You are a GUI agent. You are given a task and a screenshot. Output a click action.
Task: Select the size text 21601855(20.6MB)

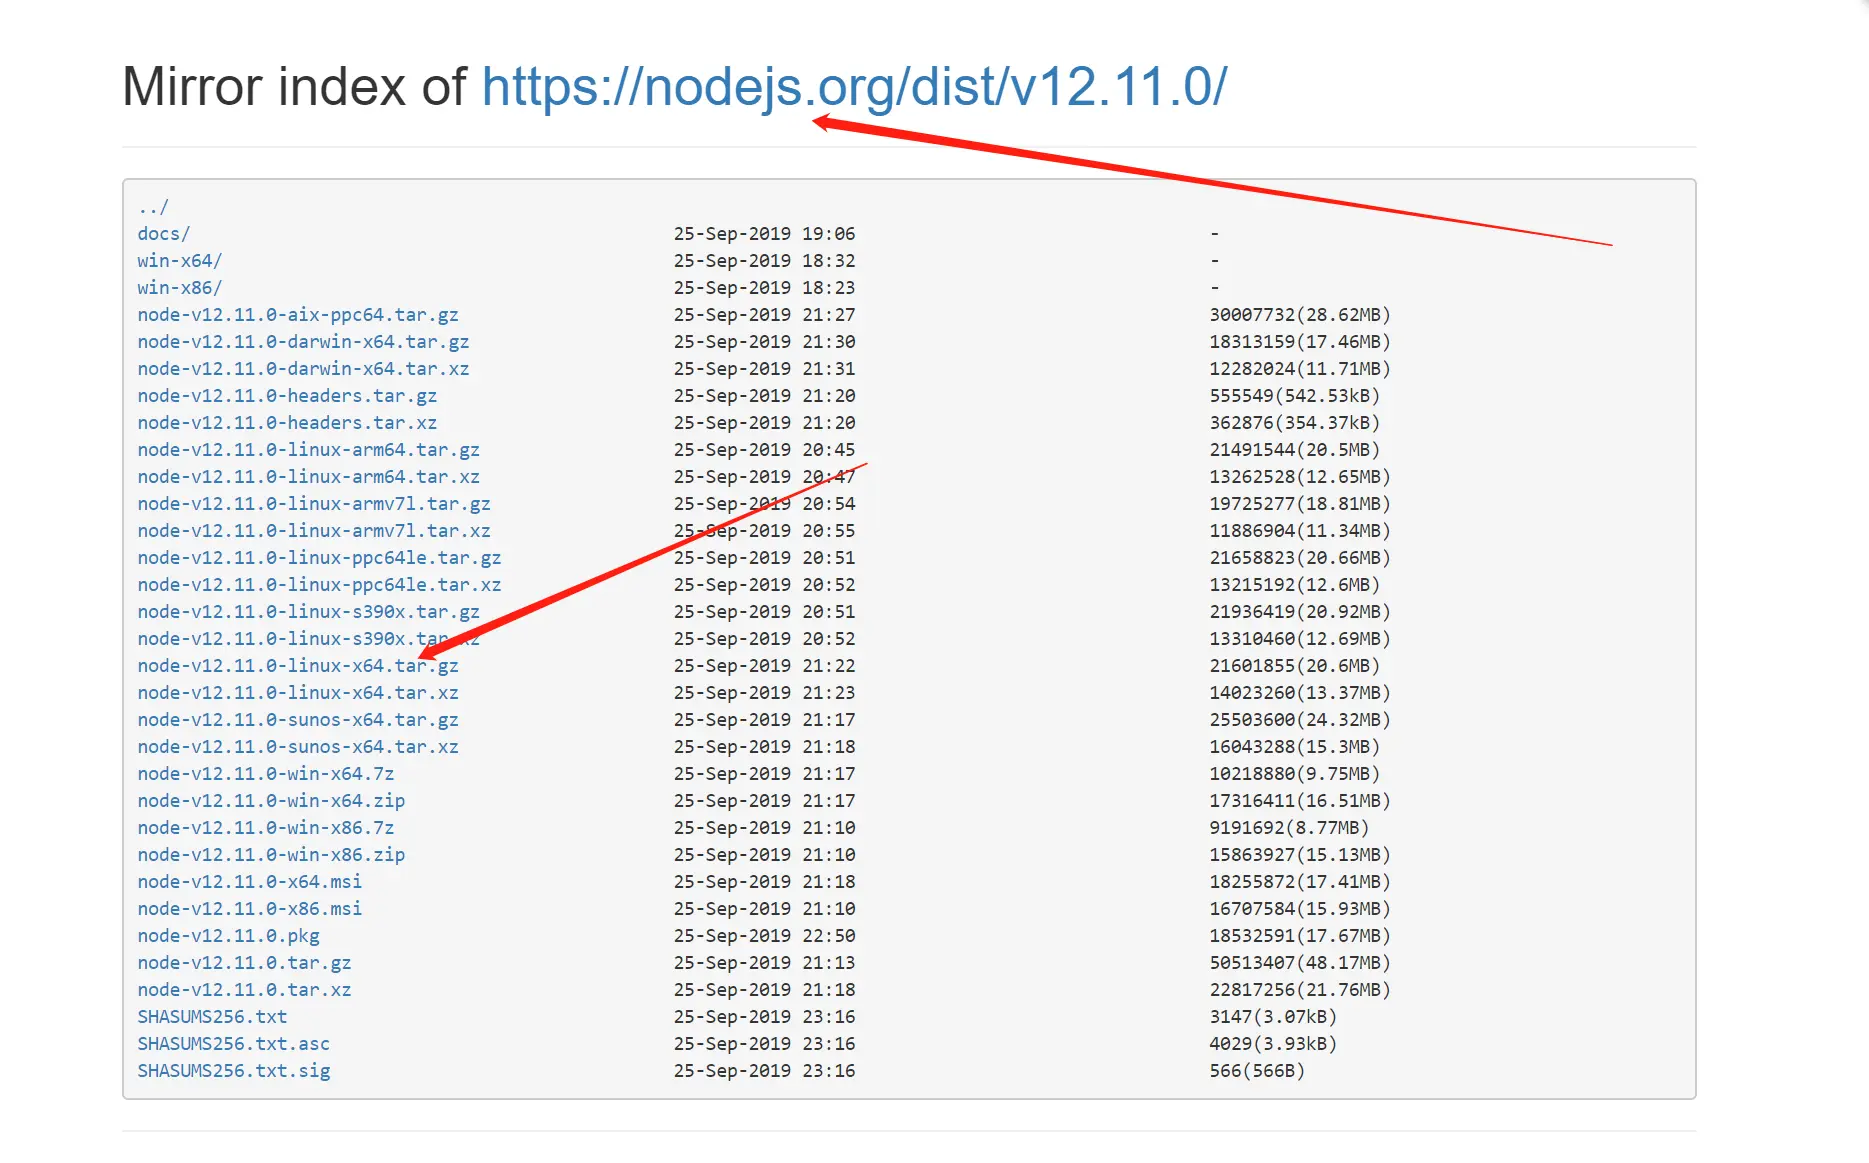[1295, 666]
